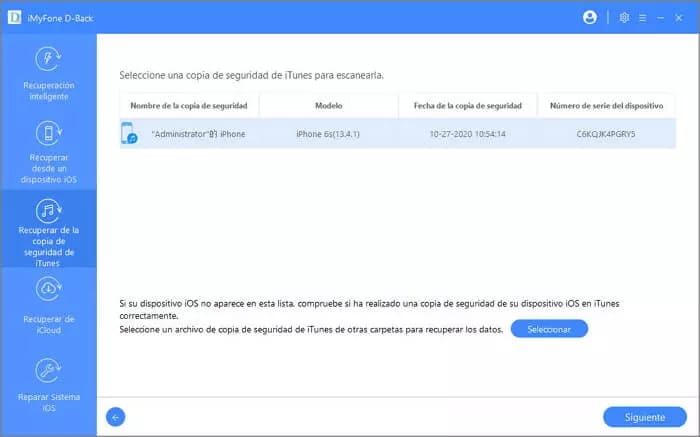The image size is (700, 437).
Task: Click the 10-27-2020 10:54:14 date cell
Action: click(467, 134)
